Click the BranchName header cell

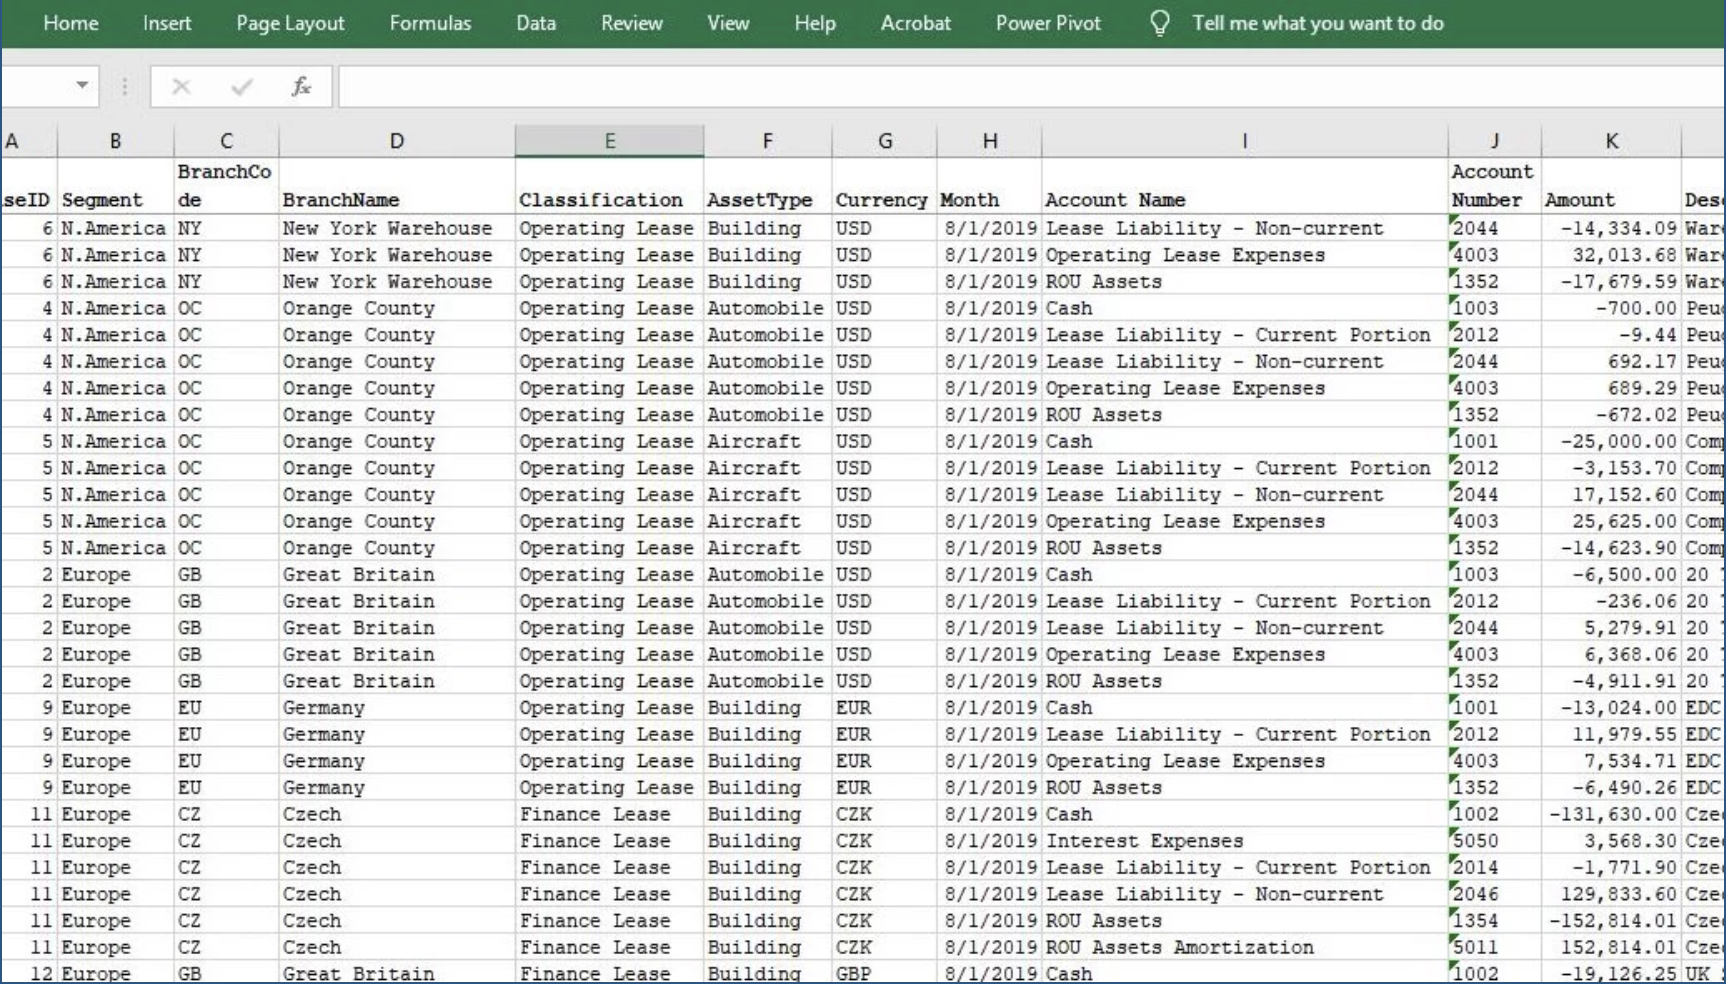click(397, 186)
